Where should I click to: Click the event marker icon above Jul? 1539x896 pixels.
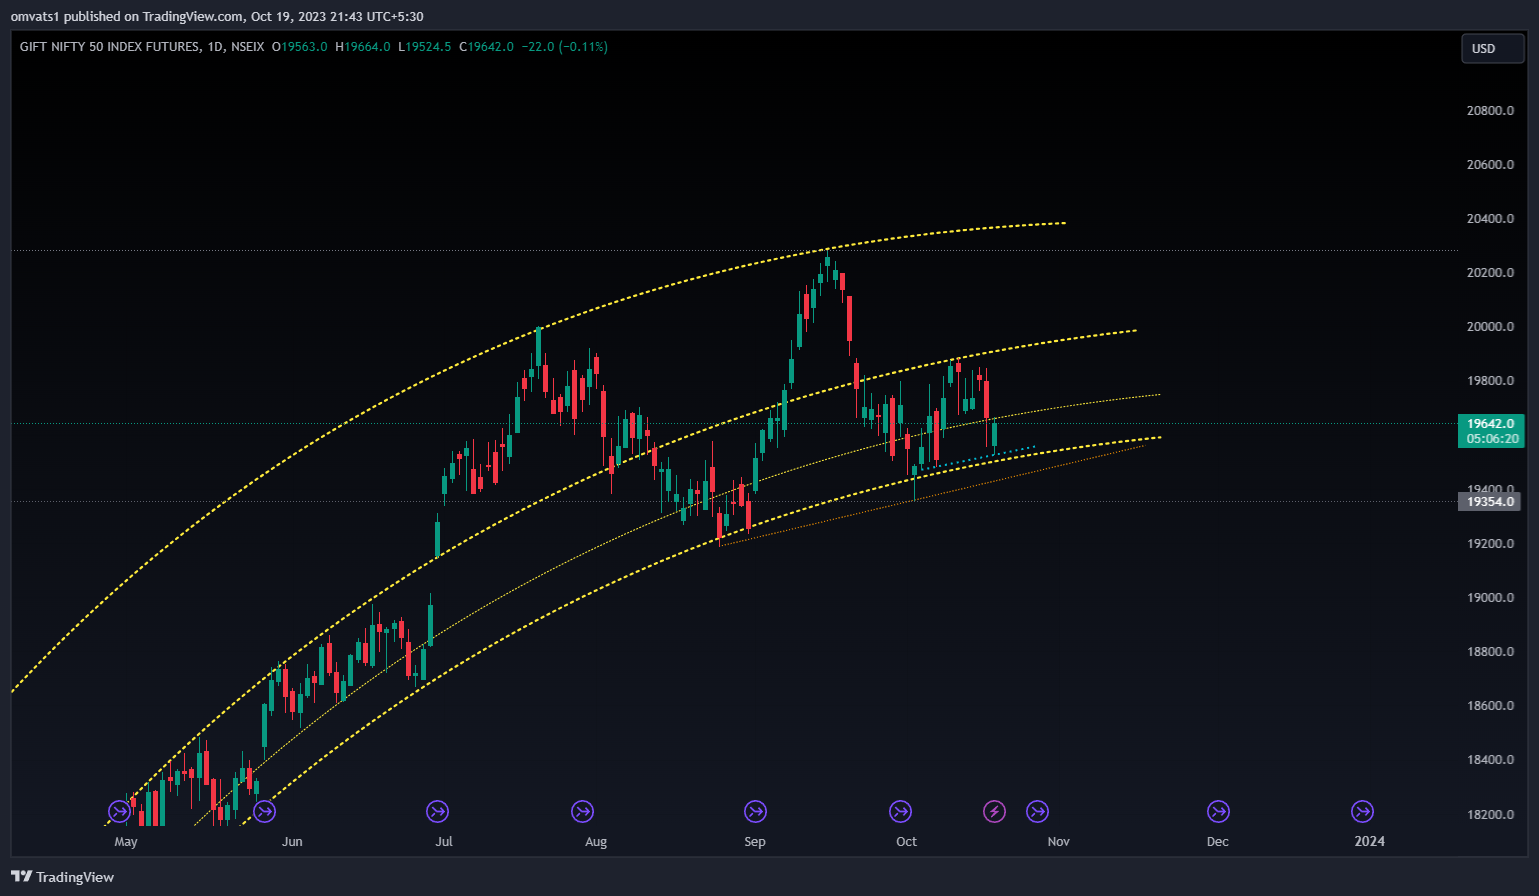tap(437, 811)
